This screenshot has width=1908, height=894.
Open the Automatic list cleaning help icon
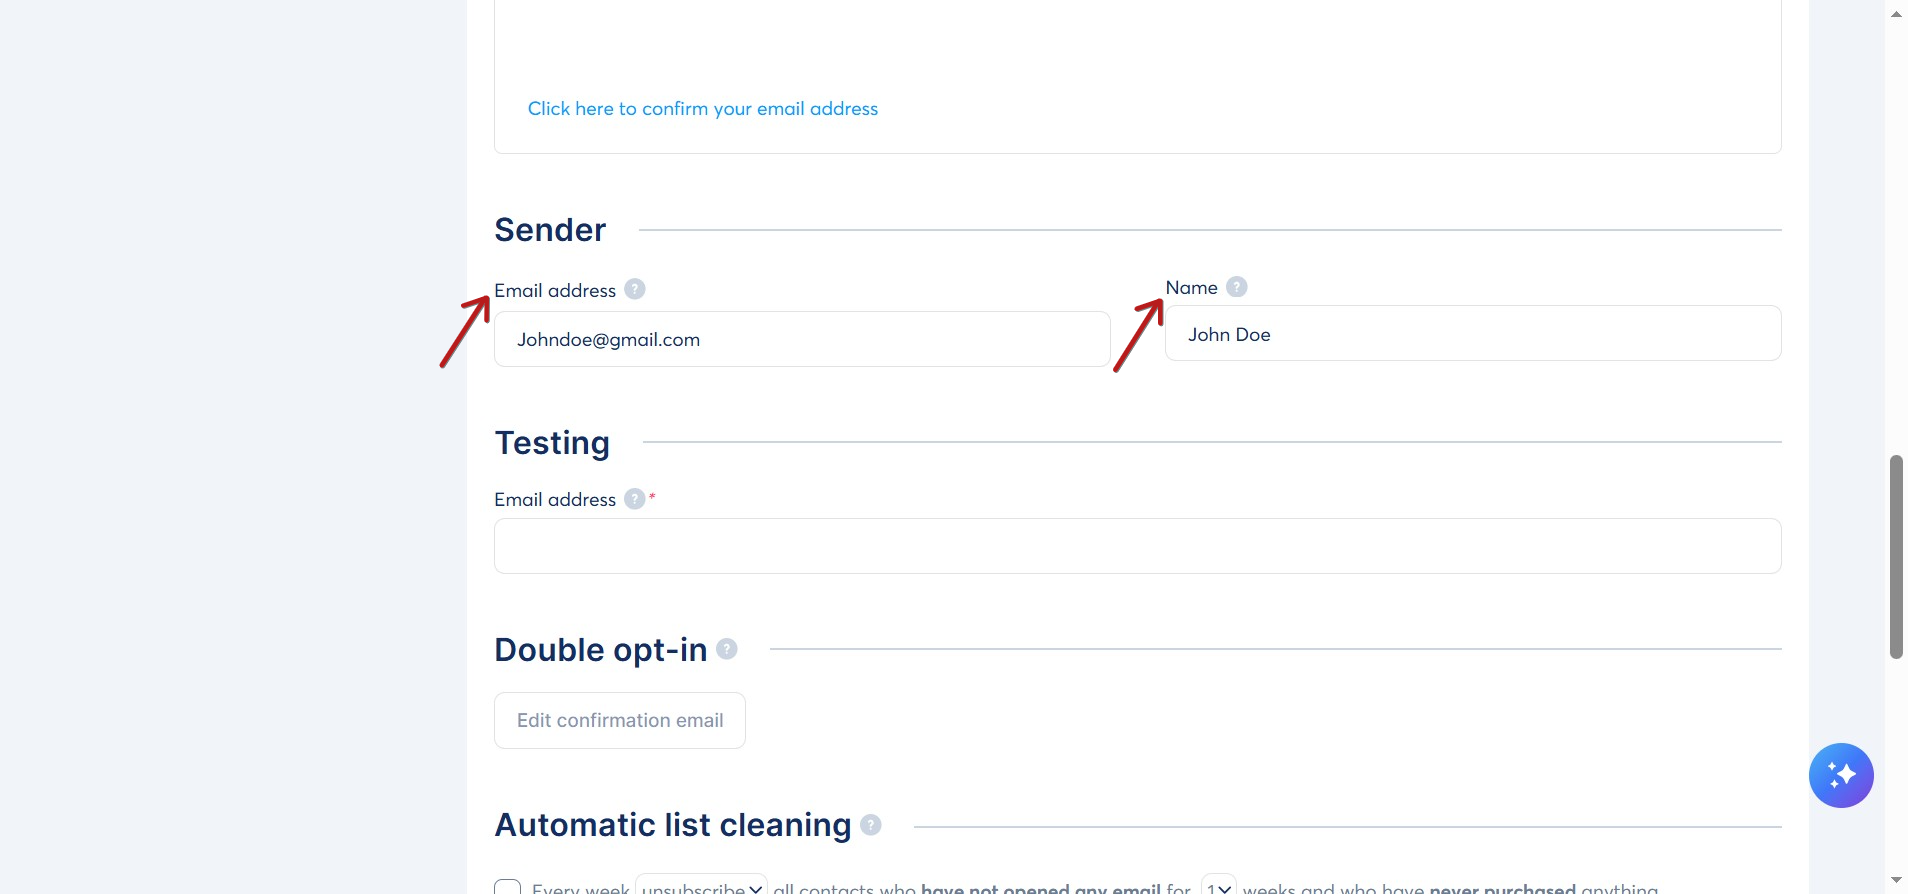click(871, 825)
